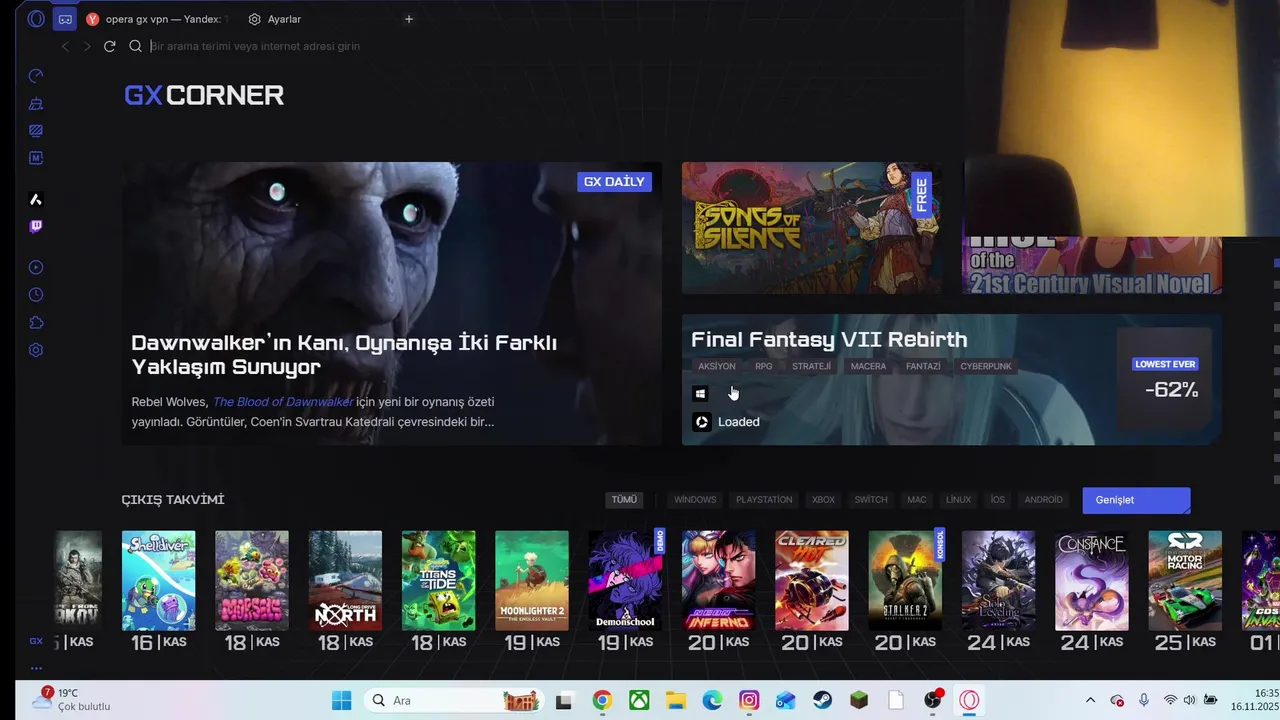This screenshot has height=720, width=1280.
Task: Click the Loaded store icon
Action: point(702,422)
